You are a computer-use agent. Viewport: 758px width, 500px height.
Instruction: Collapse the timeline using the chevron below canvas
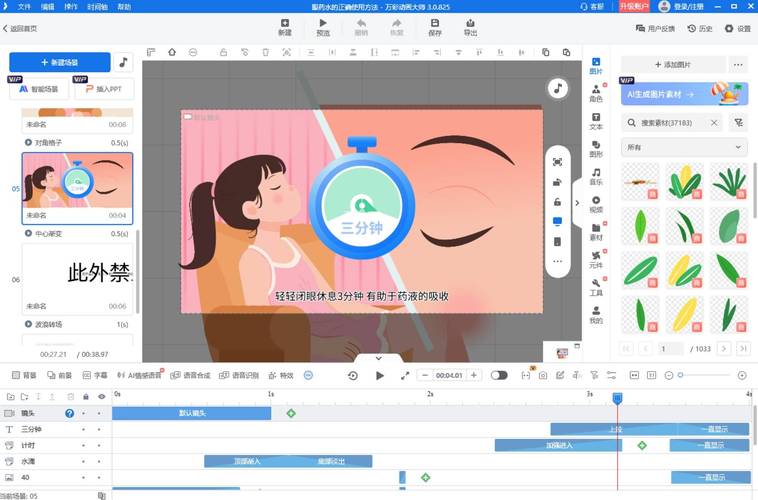coord(378,357)
